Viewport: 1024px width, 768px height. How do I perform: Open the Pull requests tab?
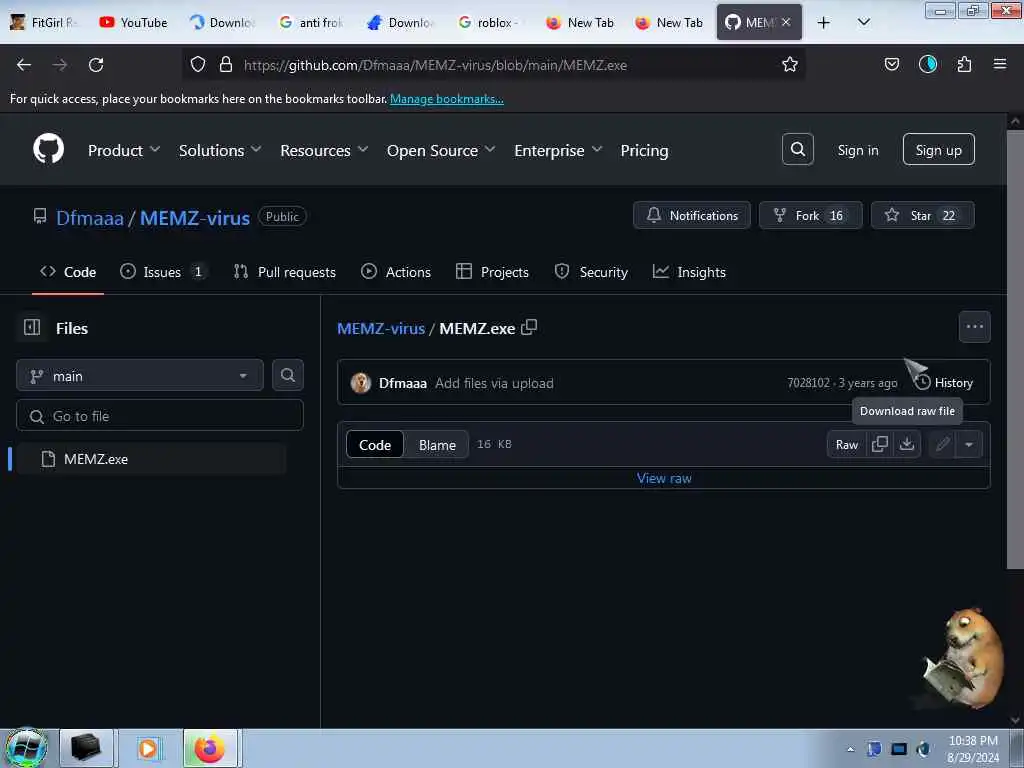point(285,272)
